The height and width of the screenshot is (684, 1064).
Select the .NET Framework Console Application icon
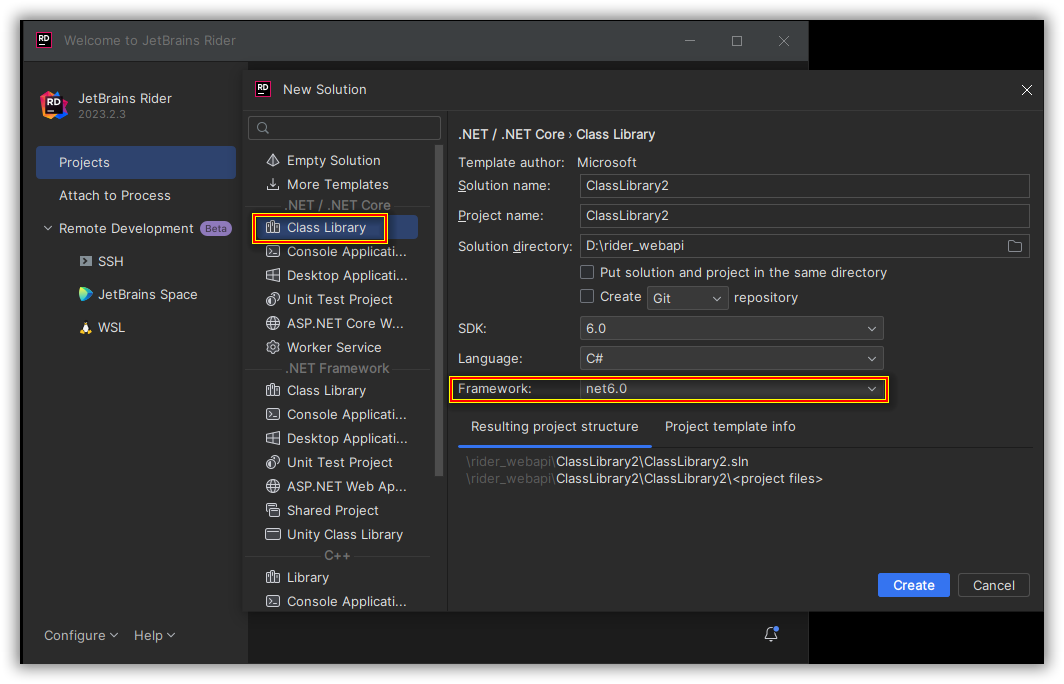coord(273,414)
